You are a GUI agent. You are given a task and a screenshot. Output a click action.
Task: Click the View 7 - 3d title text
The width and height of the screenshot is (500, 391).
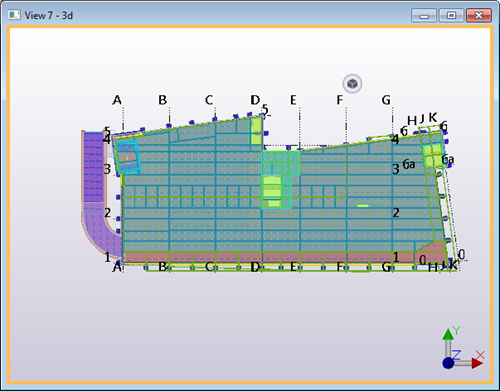[49, 15]
